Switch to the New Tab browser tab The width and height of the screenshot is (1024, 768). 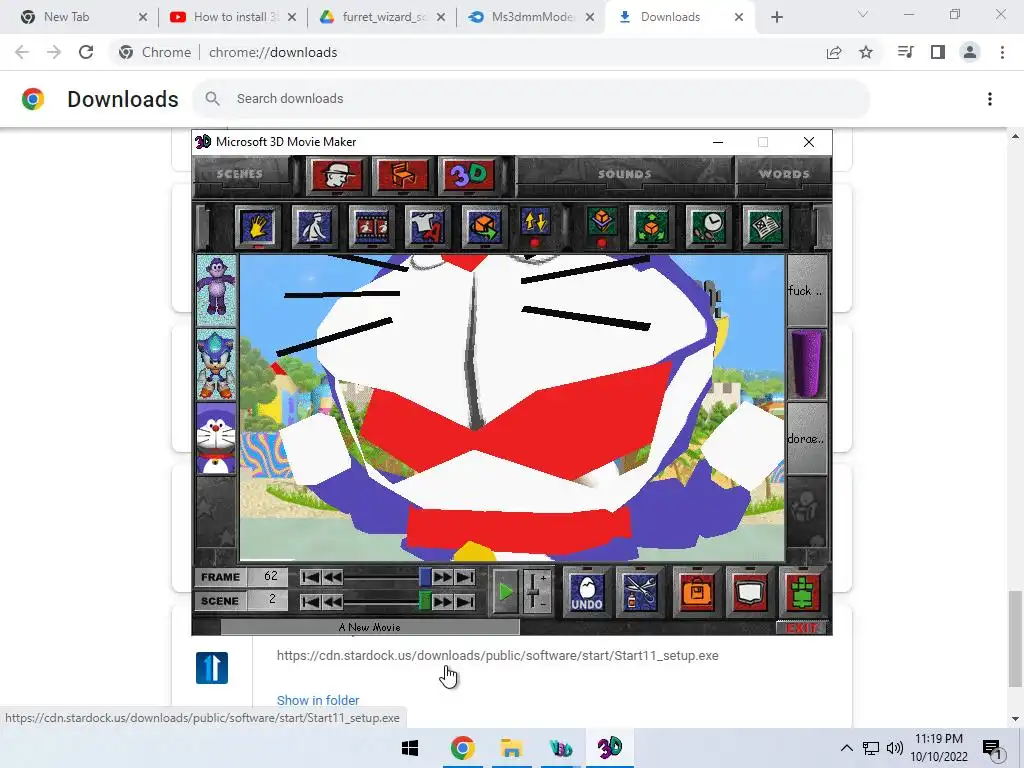[x=82, y=17]
